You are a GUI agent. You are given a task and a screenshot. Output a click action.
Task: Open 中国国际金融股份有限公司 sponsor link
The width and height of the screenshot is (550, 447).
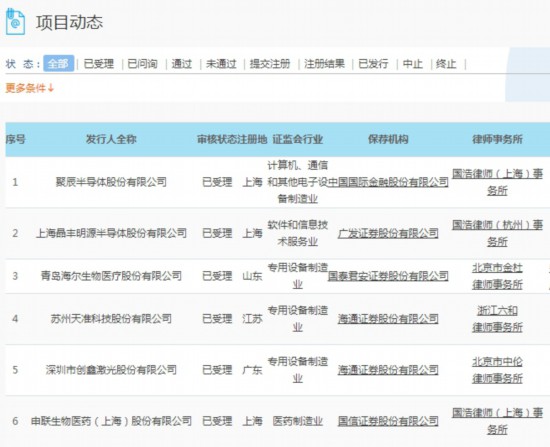388,182
